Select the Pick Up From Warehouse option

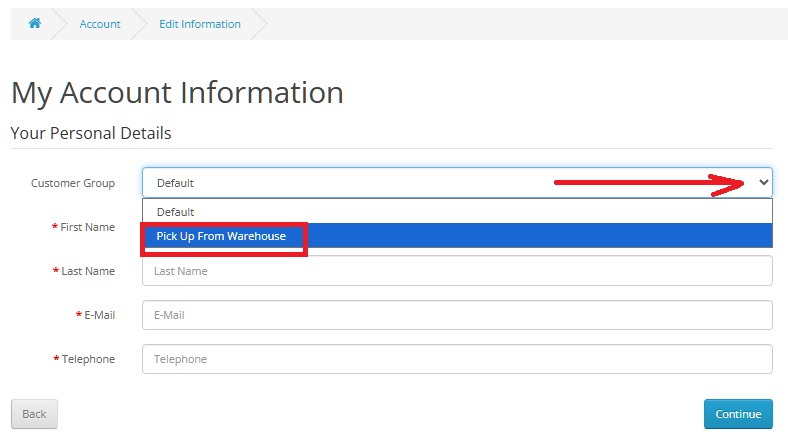pyautogui.click(x=221, y=236)
